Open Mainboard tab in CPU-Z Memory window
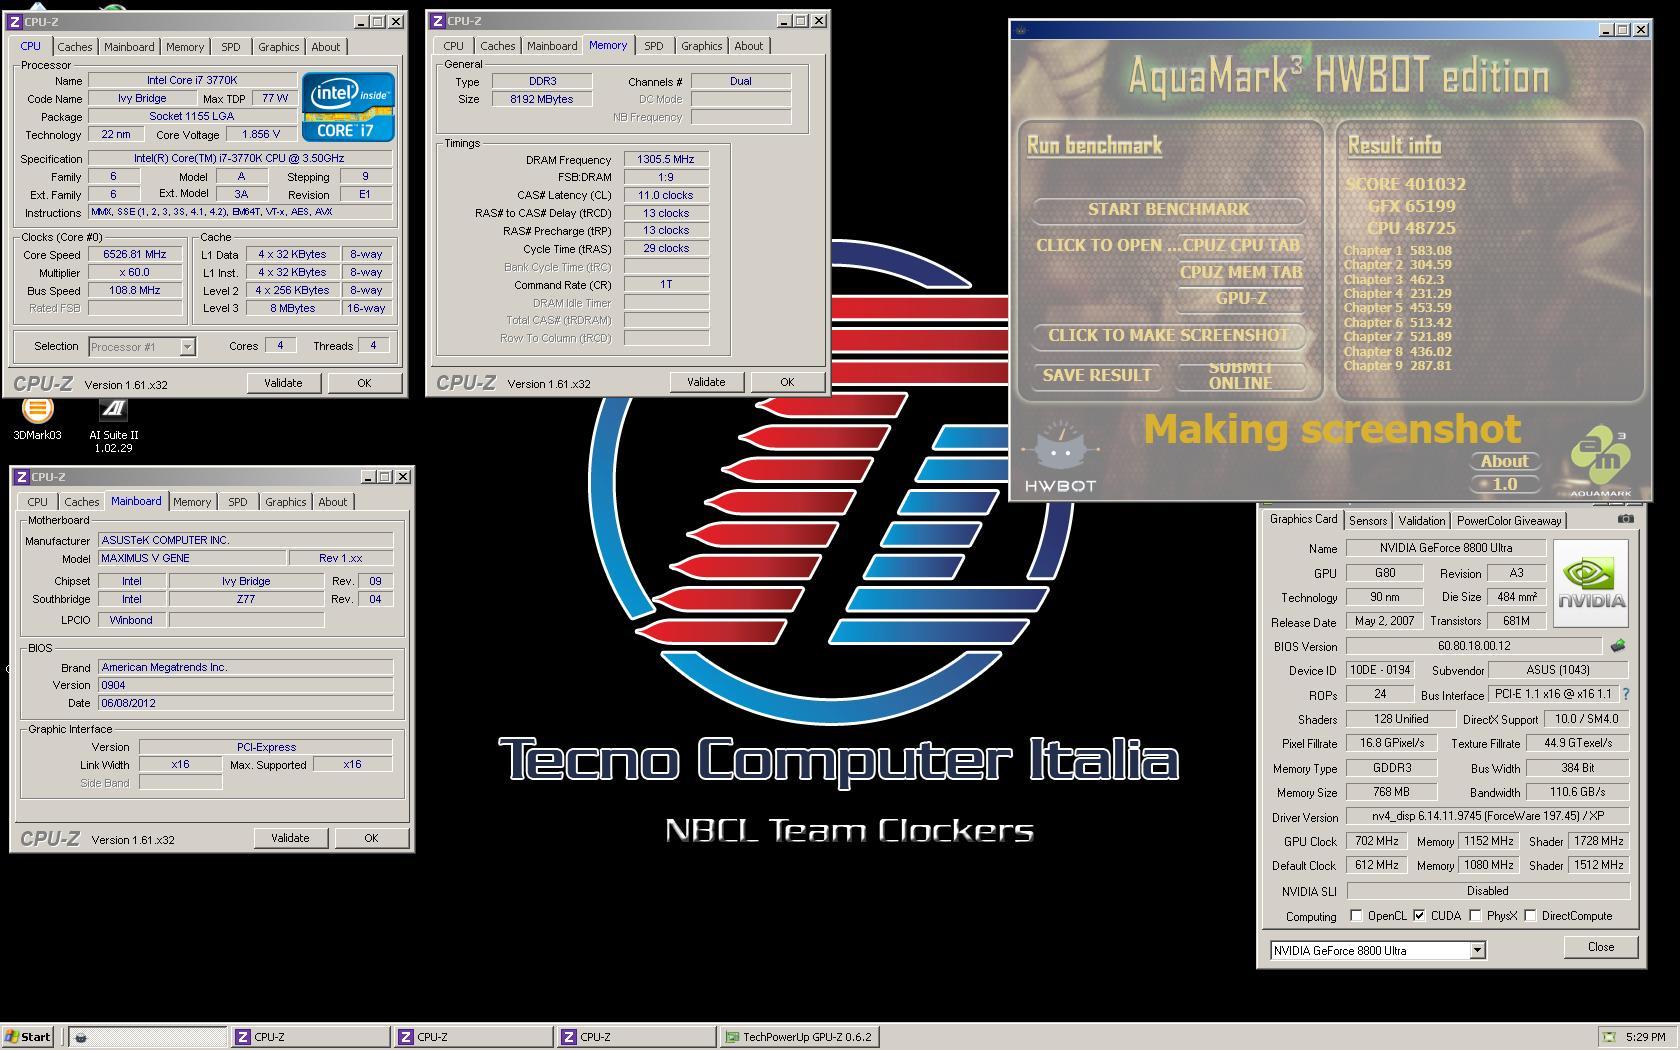The width and height of the screenshot is (1680, 1050). point(552,46)
